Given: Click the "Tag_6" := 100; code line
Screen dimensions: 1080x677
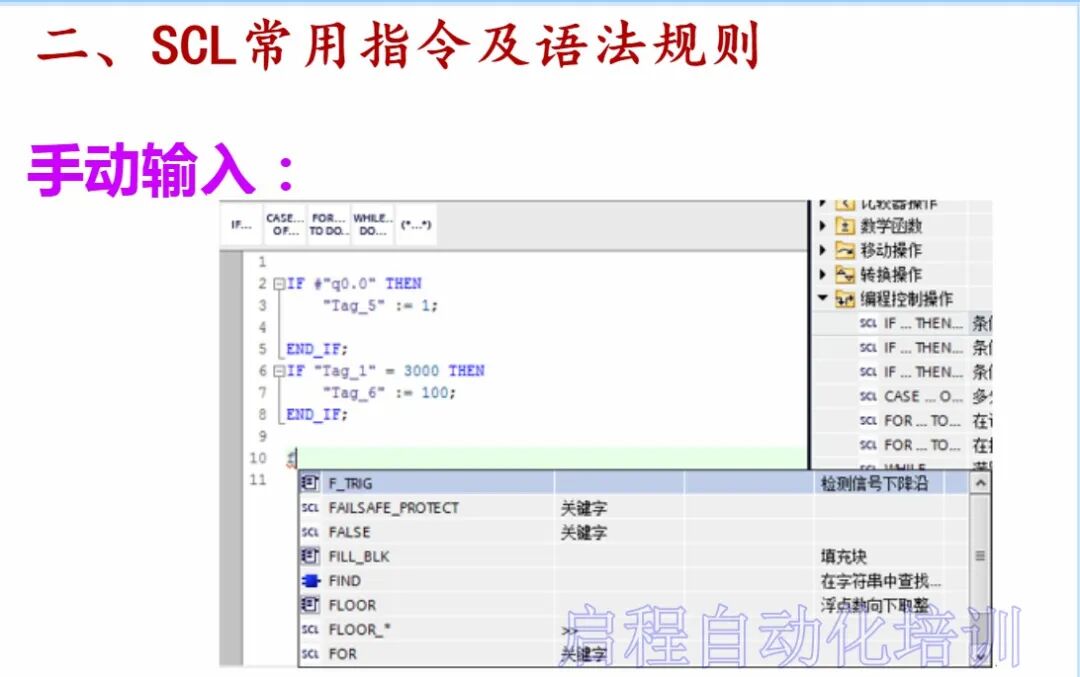Looking at the screenshot, I should pyautogui.click(x=389, y=393).
